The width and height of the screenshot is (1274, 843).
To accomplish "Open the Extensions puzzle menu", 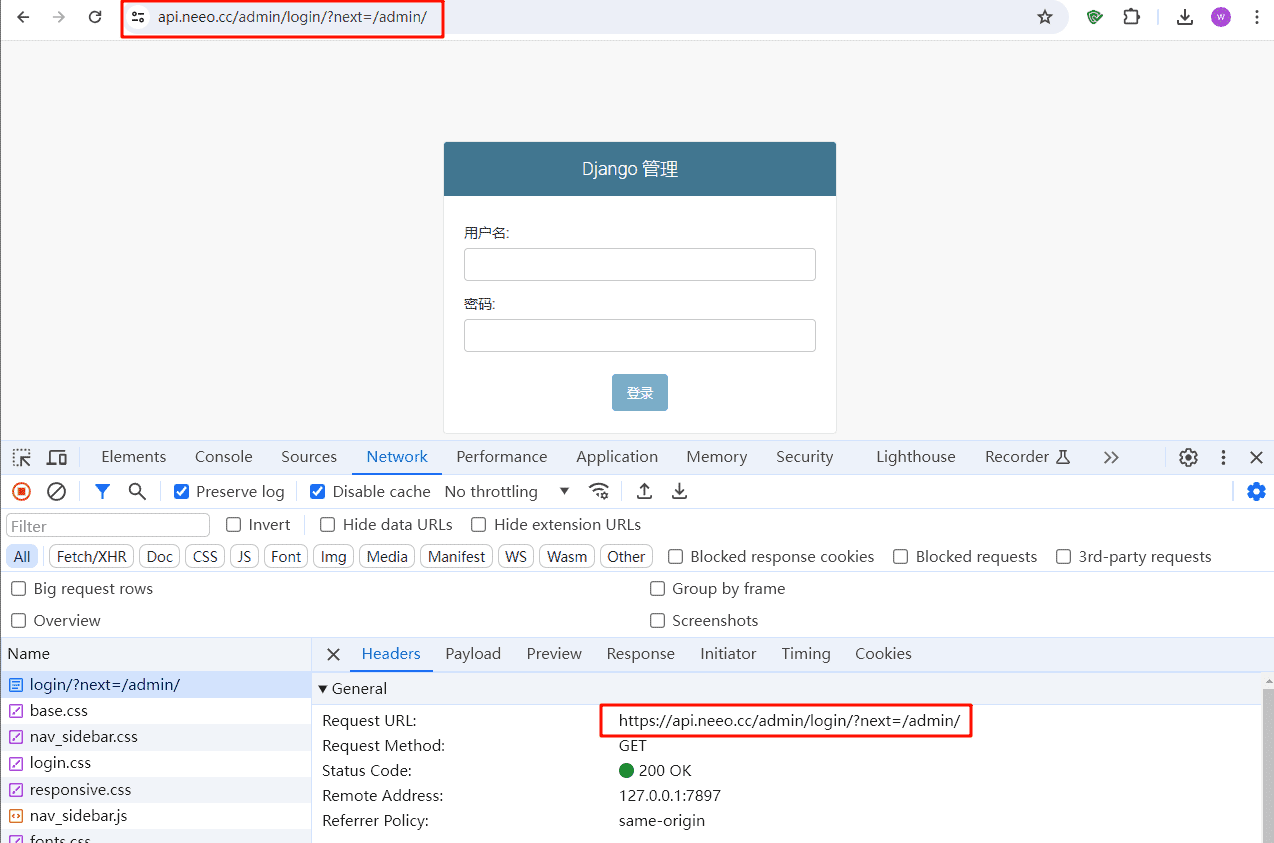I will click(1131, 17).
